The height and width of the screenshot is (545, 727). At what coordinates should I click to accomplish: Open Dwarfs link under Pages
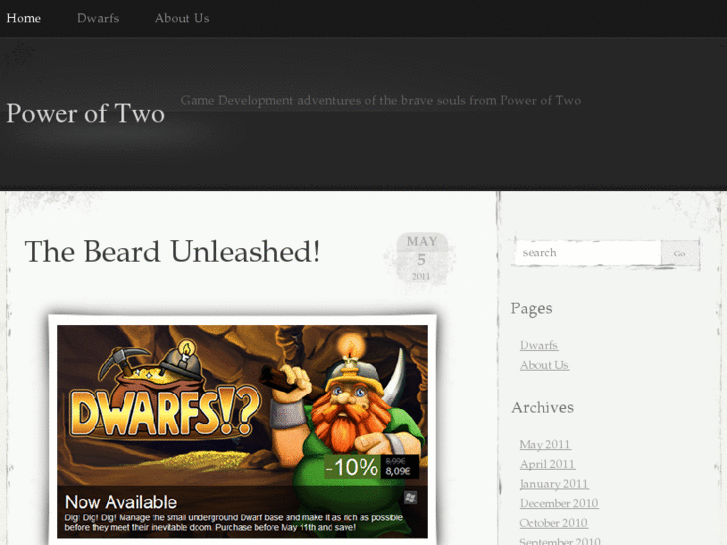[x=539, y=345]
